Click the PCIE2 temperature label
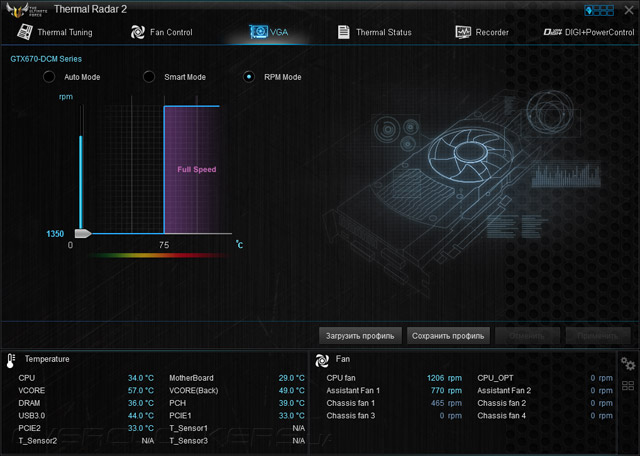 [x=29, y=428]
